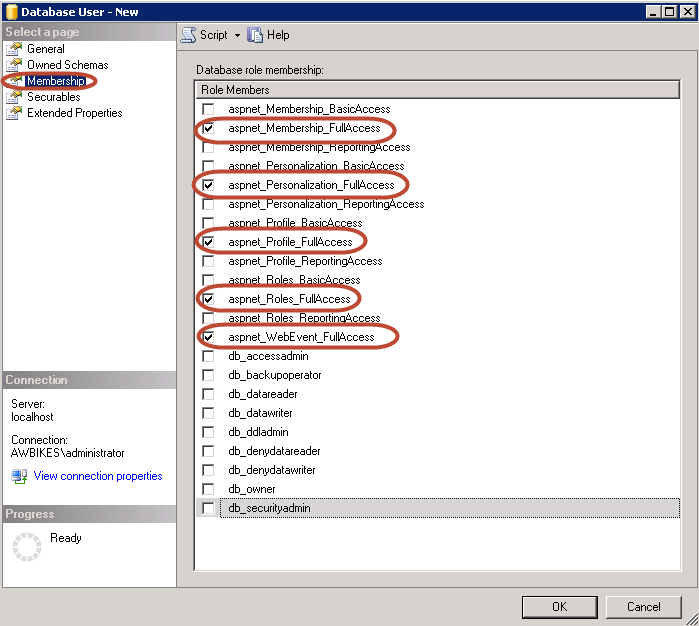Viewport: 699px width, 626px height.
Task: Click the Help toolbar icon
Action: click(x=255, y=35)
